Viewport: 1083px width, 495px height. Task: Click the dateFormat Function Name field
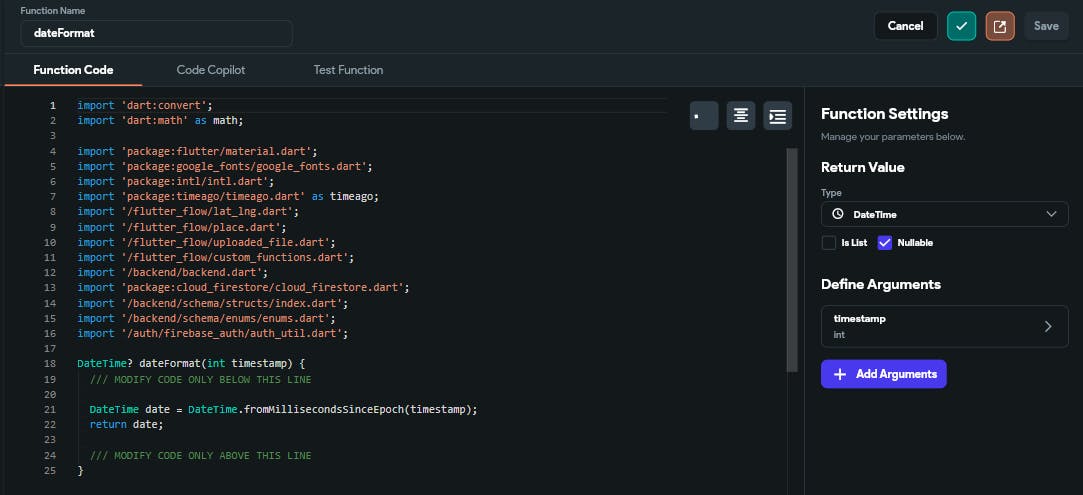point(156,33)
